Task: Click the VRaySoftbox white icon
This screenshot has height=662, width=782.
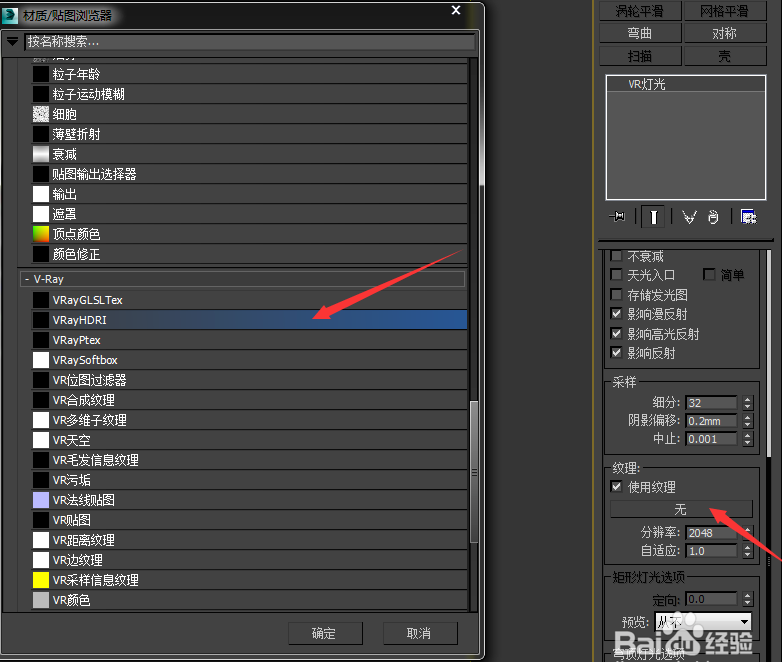Action: point(41,360)
